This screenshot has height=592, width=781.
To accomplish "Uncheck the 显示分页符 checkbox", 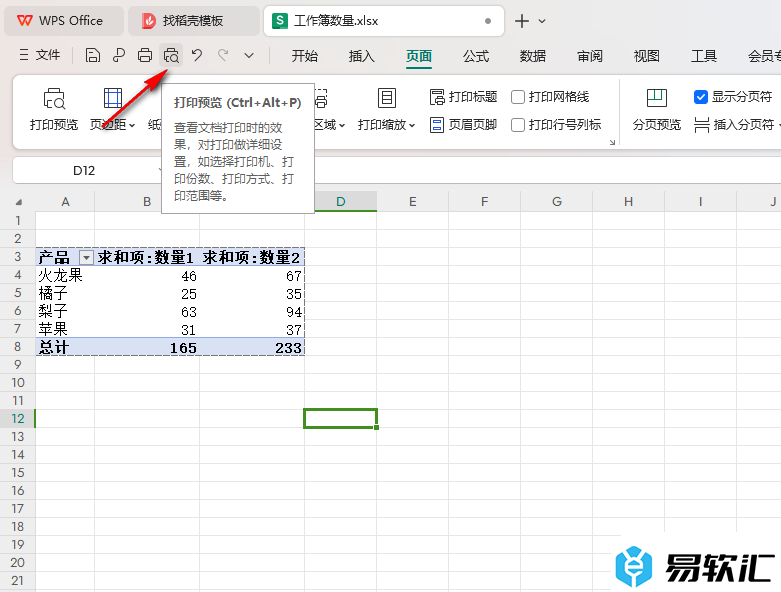I will point(701,97).
